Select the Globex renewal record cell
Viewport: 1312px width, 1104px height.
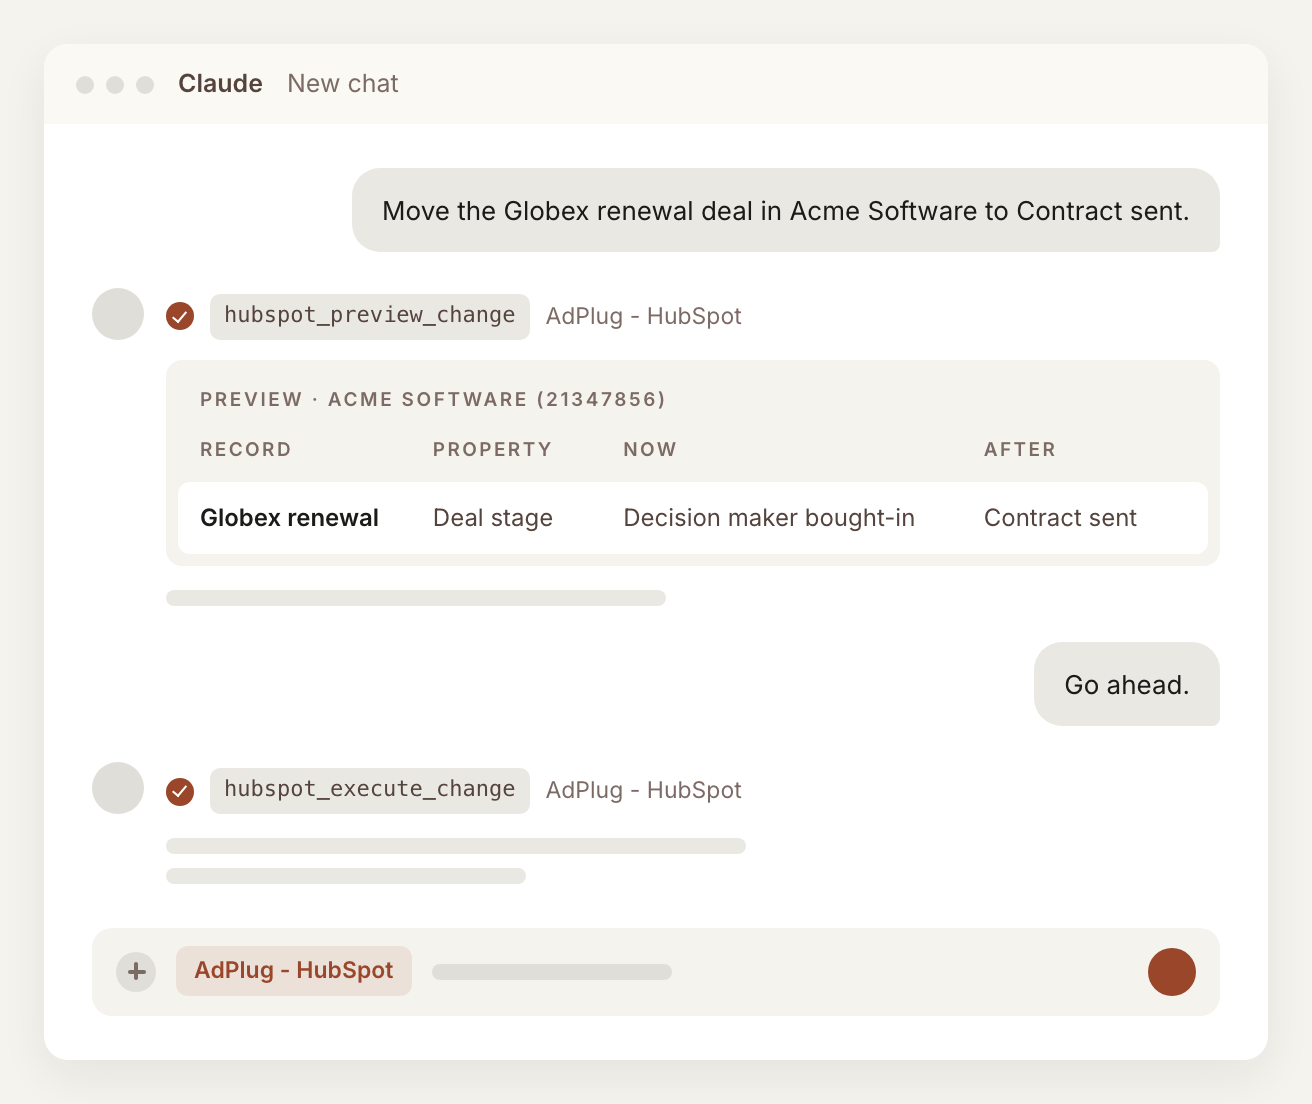(x=289, y=518)
